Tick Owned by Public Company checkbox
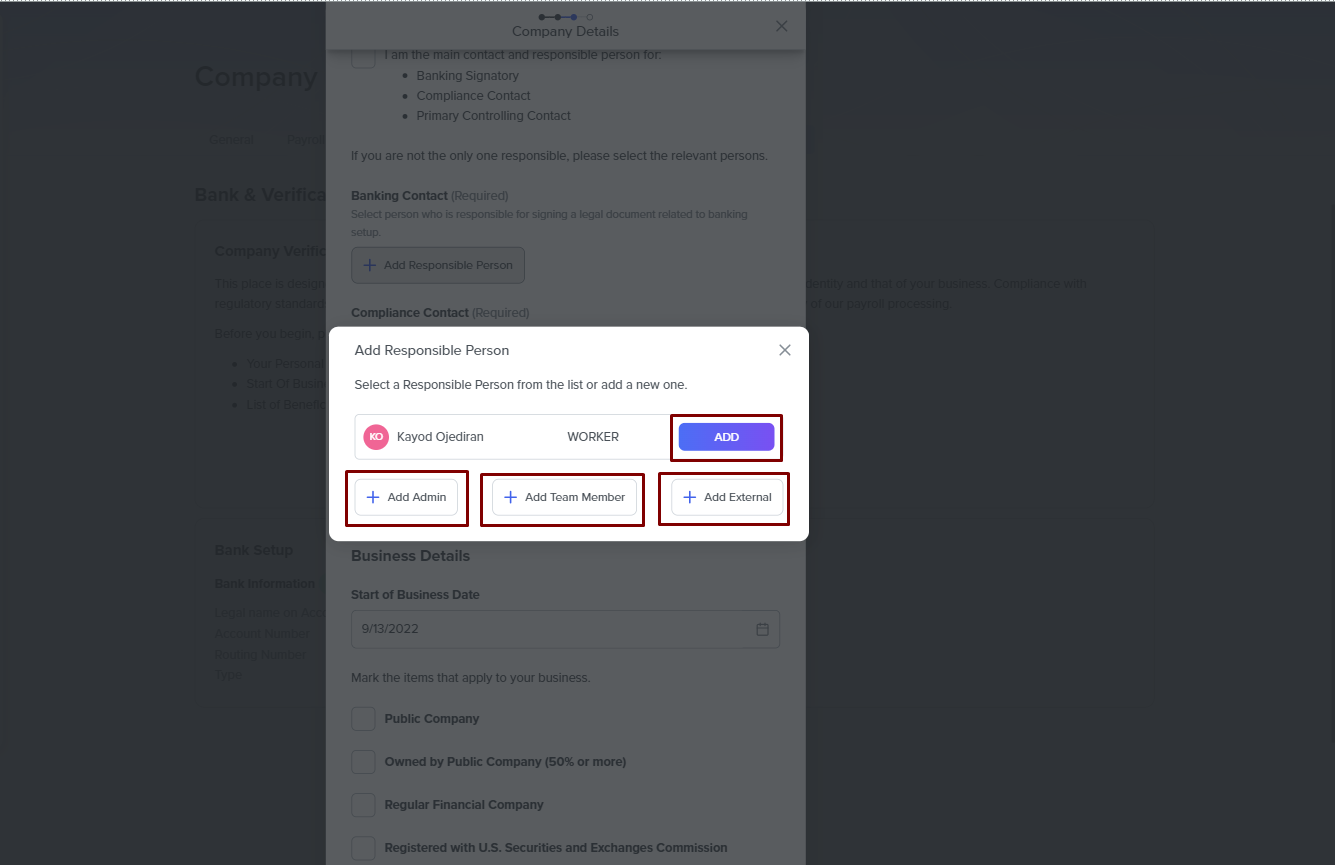This screenshot has width=1335, height=865. click(363, 762)
